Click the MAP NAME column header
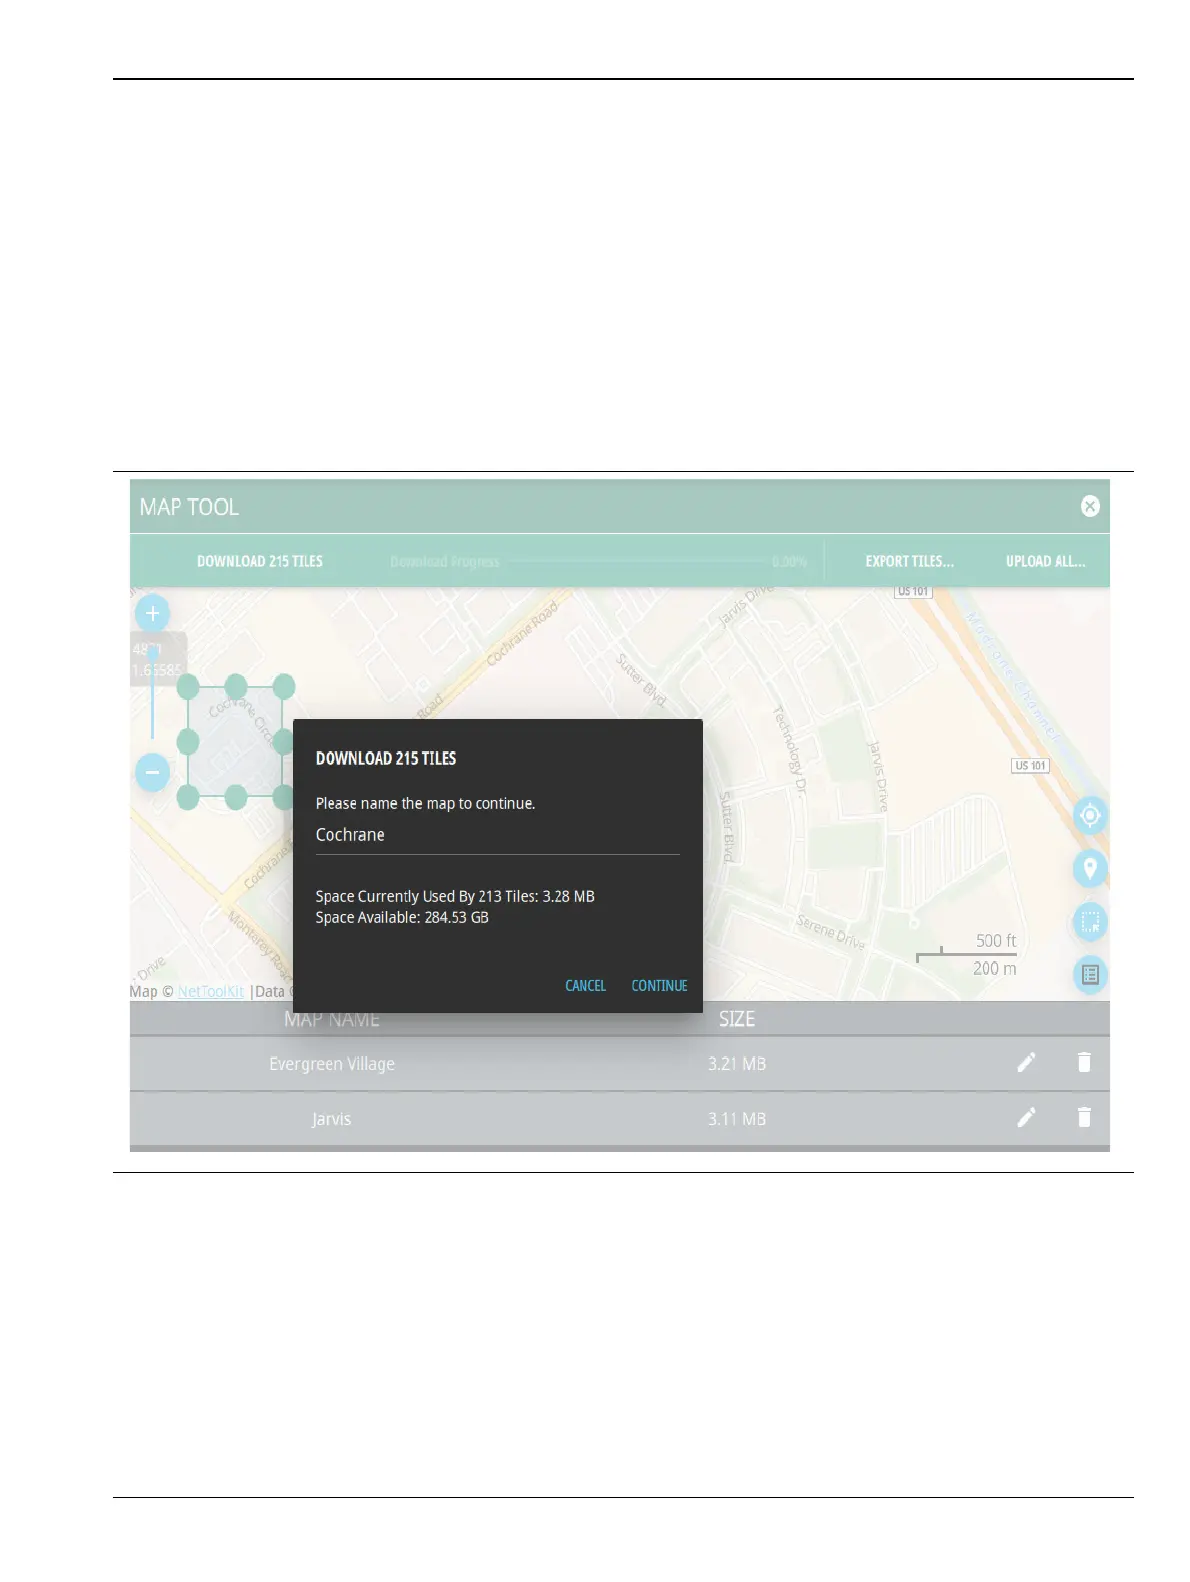Image resolution: width=1190 pixels, height=1582 pixels. coord(332,1019)
